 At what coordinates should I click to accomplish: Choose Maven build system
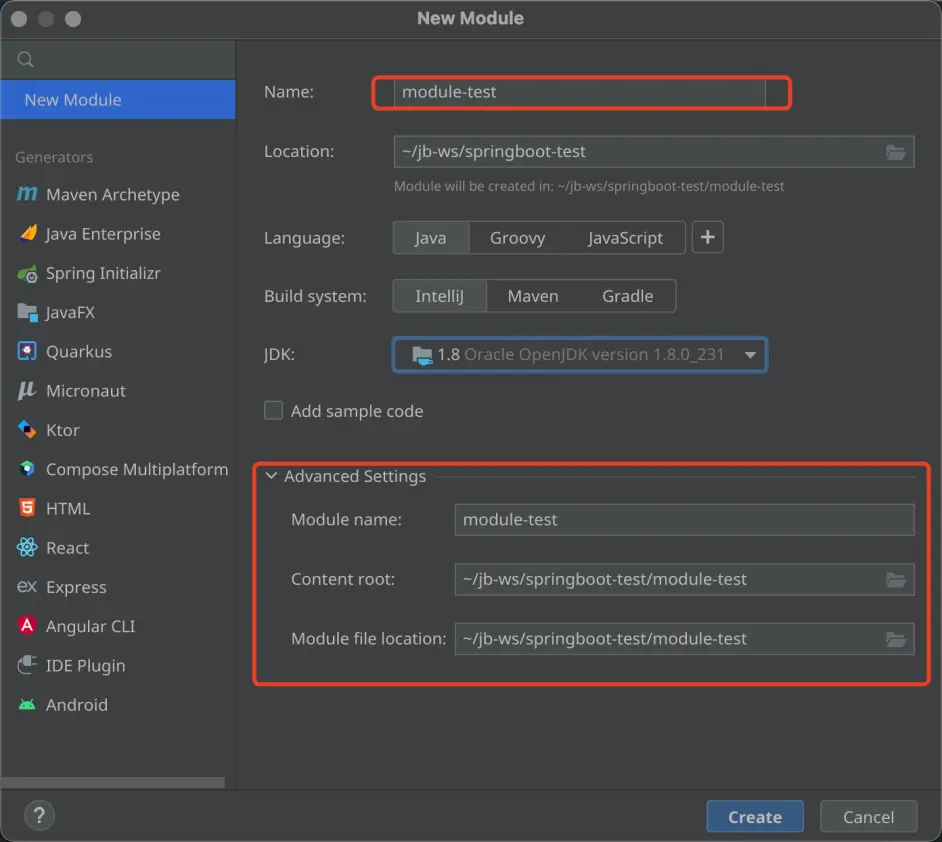(x=533, y=295)
